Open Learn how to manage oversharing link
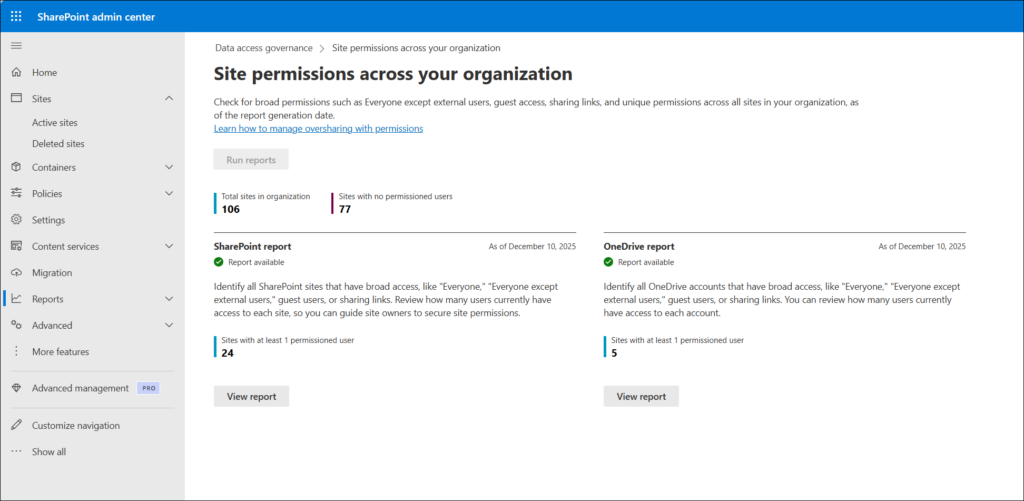The image size is (1024, 501). [318, 129]
